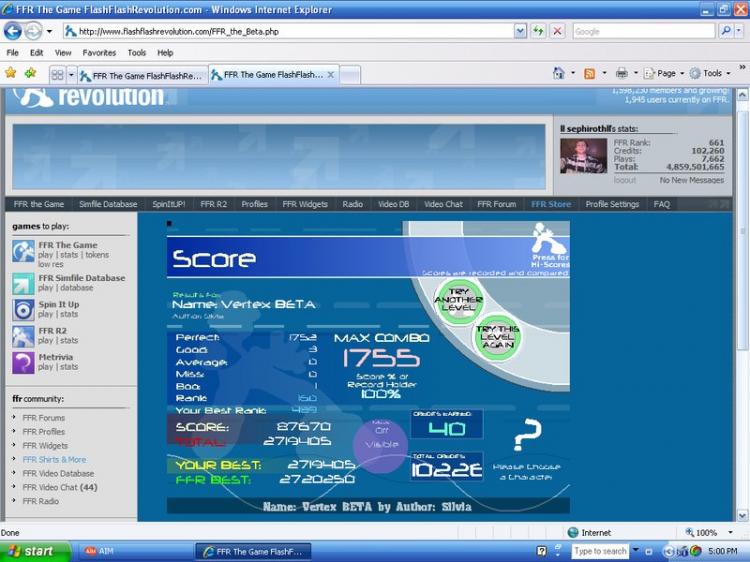Open the Page dropdown in command bar
The image size is (750, 562).
coord(666,73)
